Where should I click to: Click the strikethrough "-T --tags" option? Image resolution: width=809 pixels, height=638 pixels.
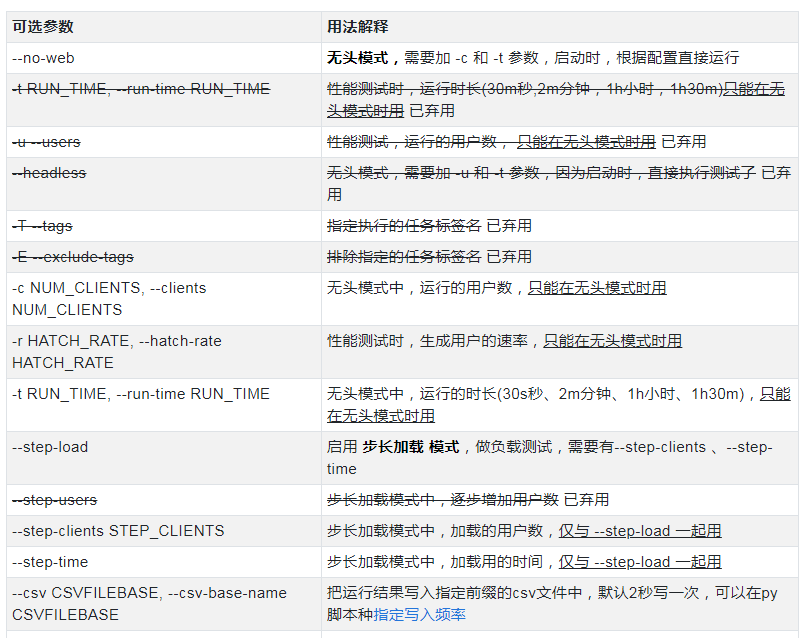click(45, 225)
